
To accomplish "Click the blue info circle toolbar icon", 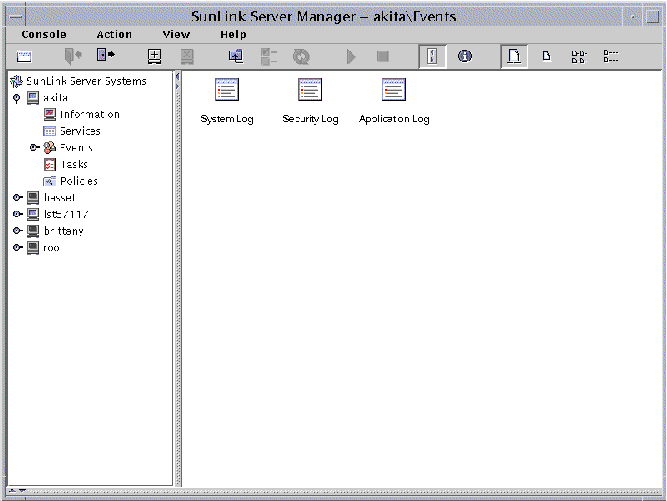I will click(x=465, y=56).
